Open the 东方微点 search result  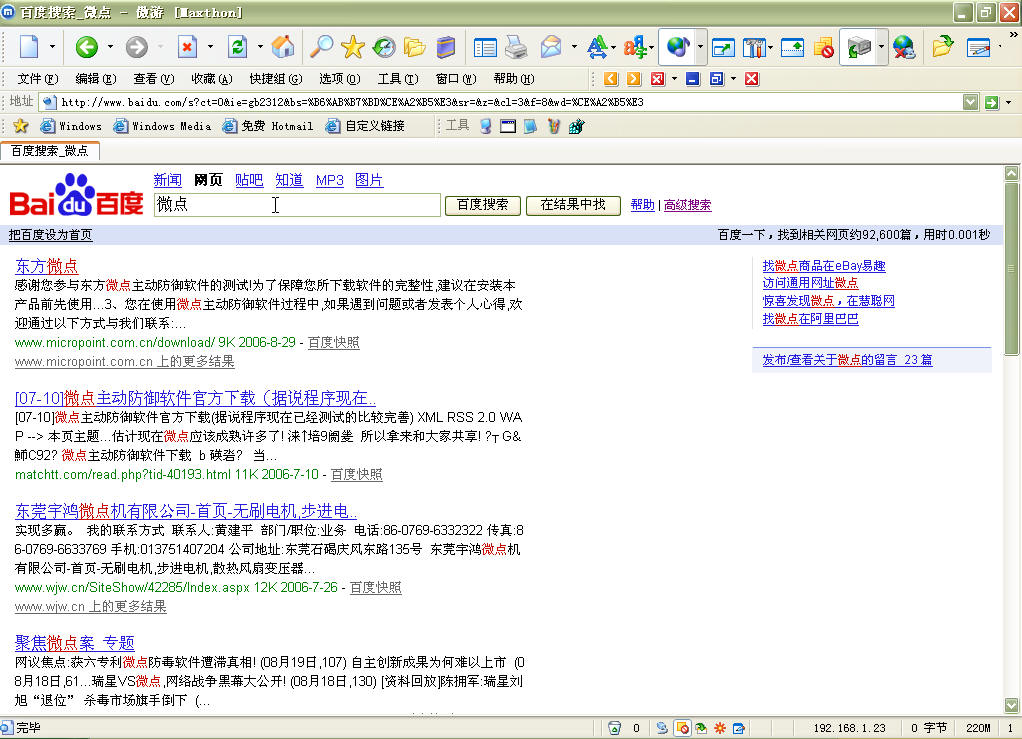pos(46,266)
